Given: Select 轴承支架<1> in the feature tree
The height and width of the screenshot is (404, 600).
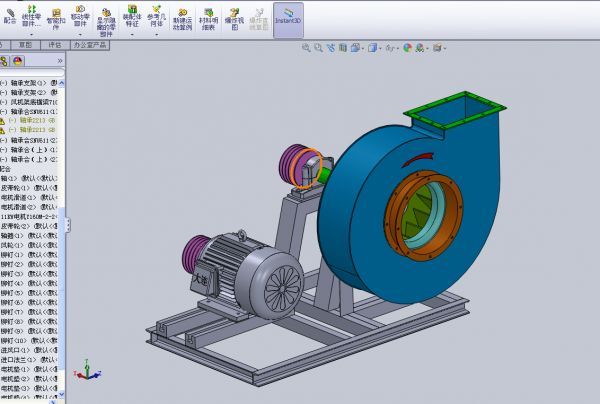Looking at the screenshot, I should (29, 83).
